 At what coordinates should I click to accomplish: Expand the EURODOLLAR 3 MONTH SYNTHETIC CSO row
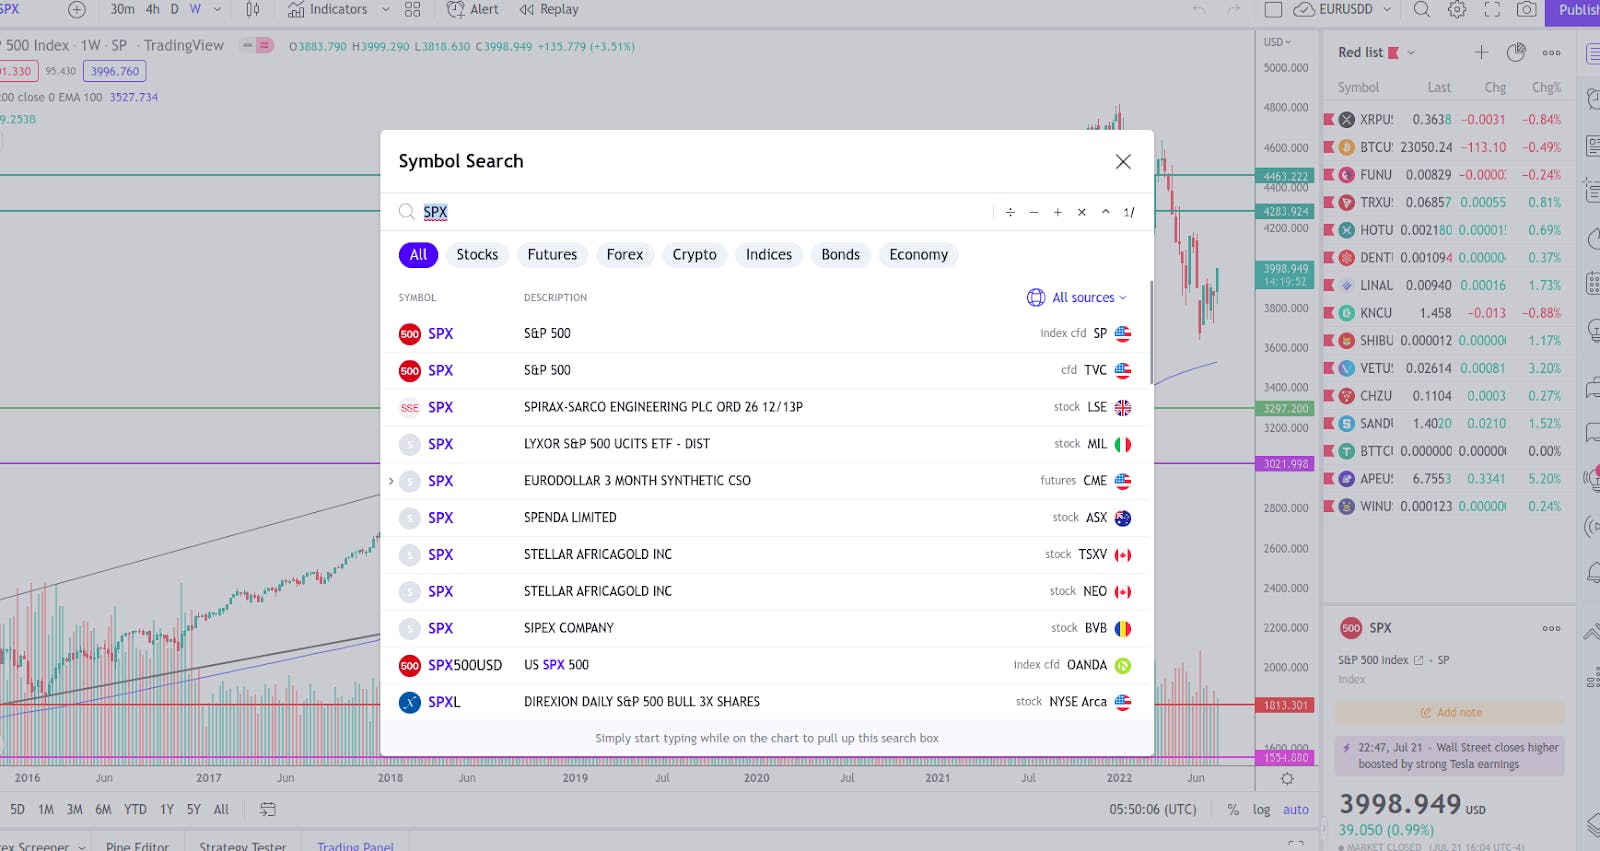coord(391,481)
